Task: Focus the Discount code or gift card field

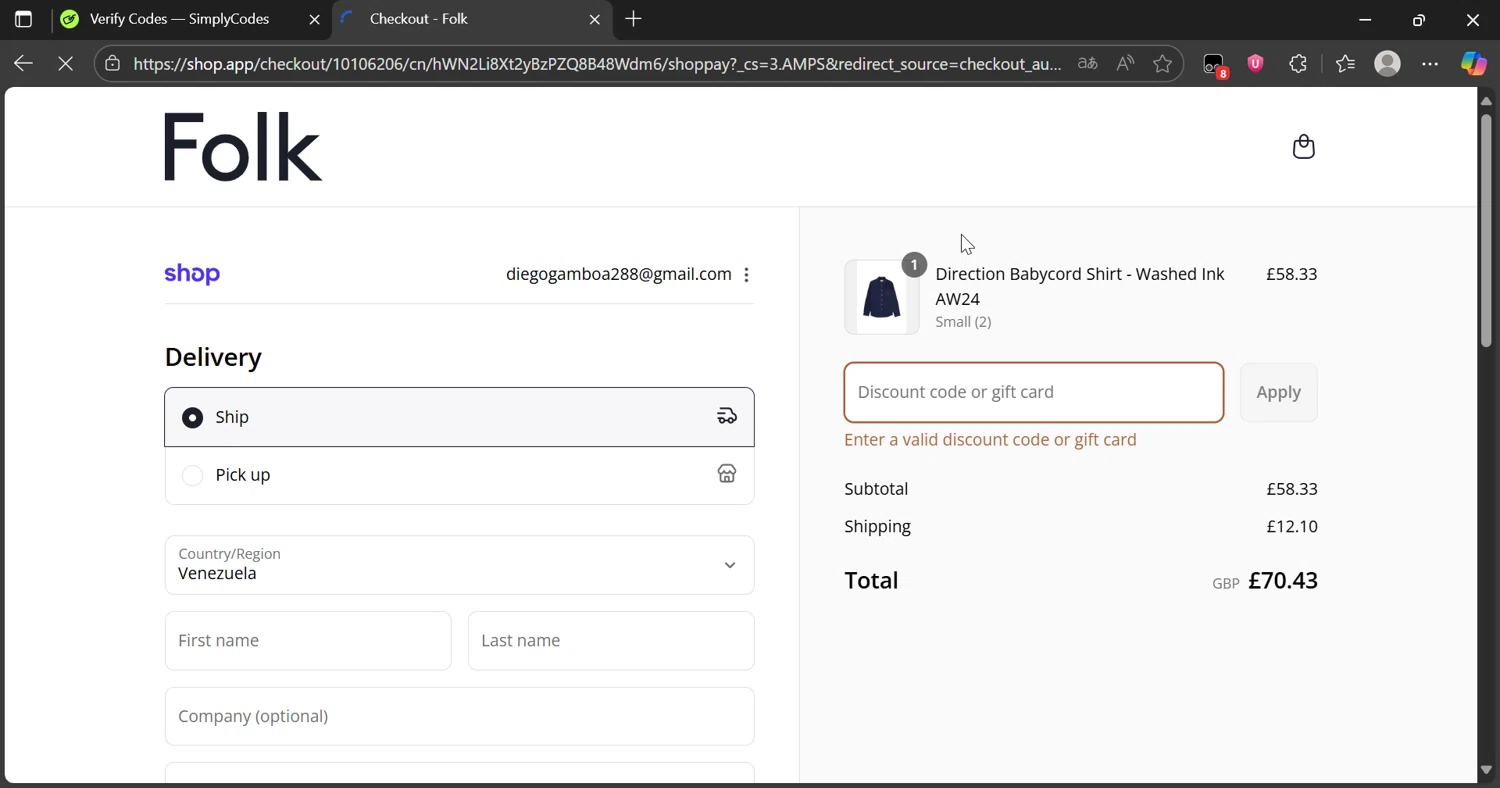Action: point(1034,392)
